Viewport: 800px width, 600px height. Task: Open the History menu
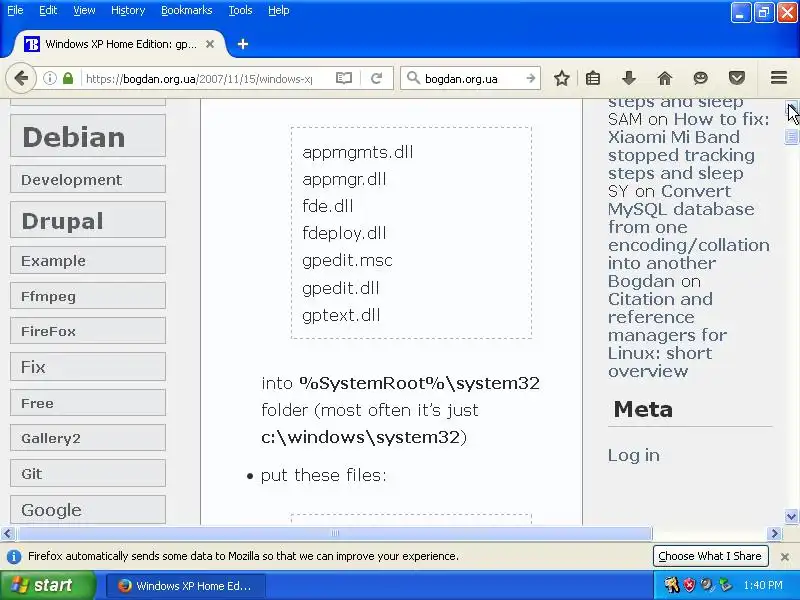pyautogui.click(x=128, y=10)
